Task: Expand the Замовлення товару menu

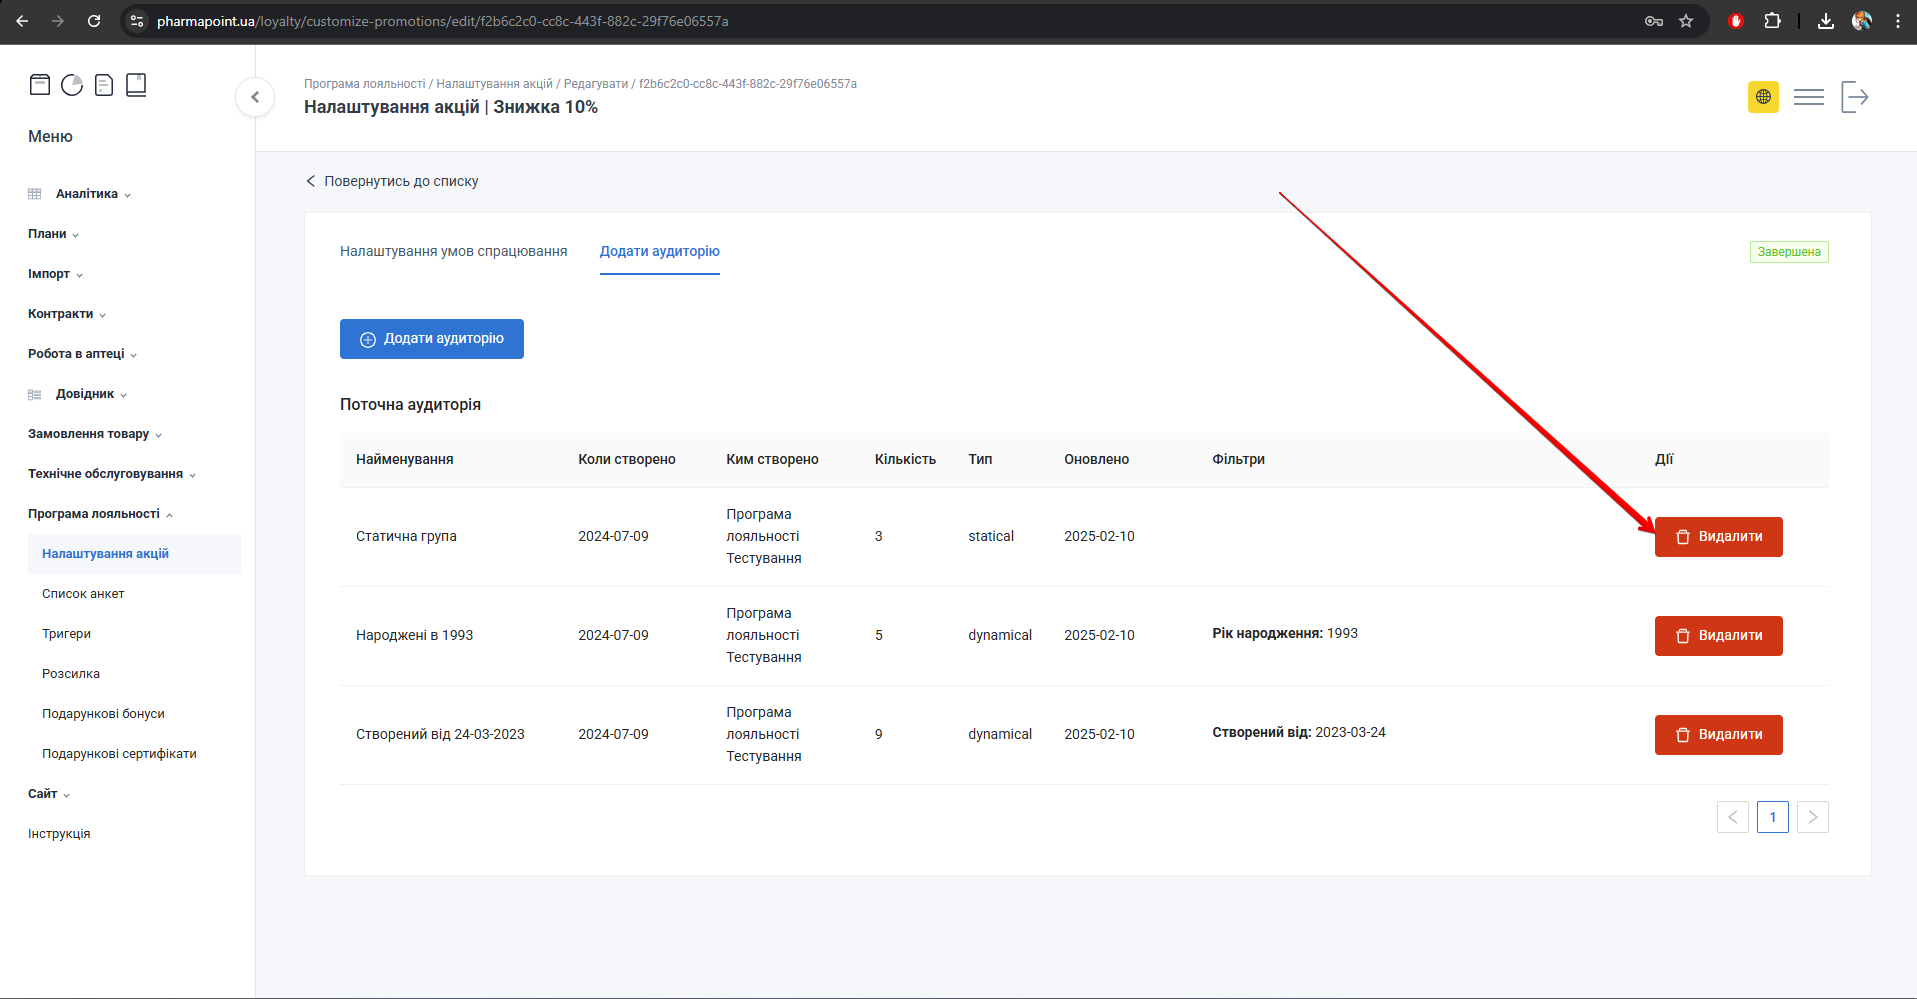Action: point(95,434)
